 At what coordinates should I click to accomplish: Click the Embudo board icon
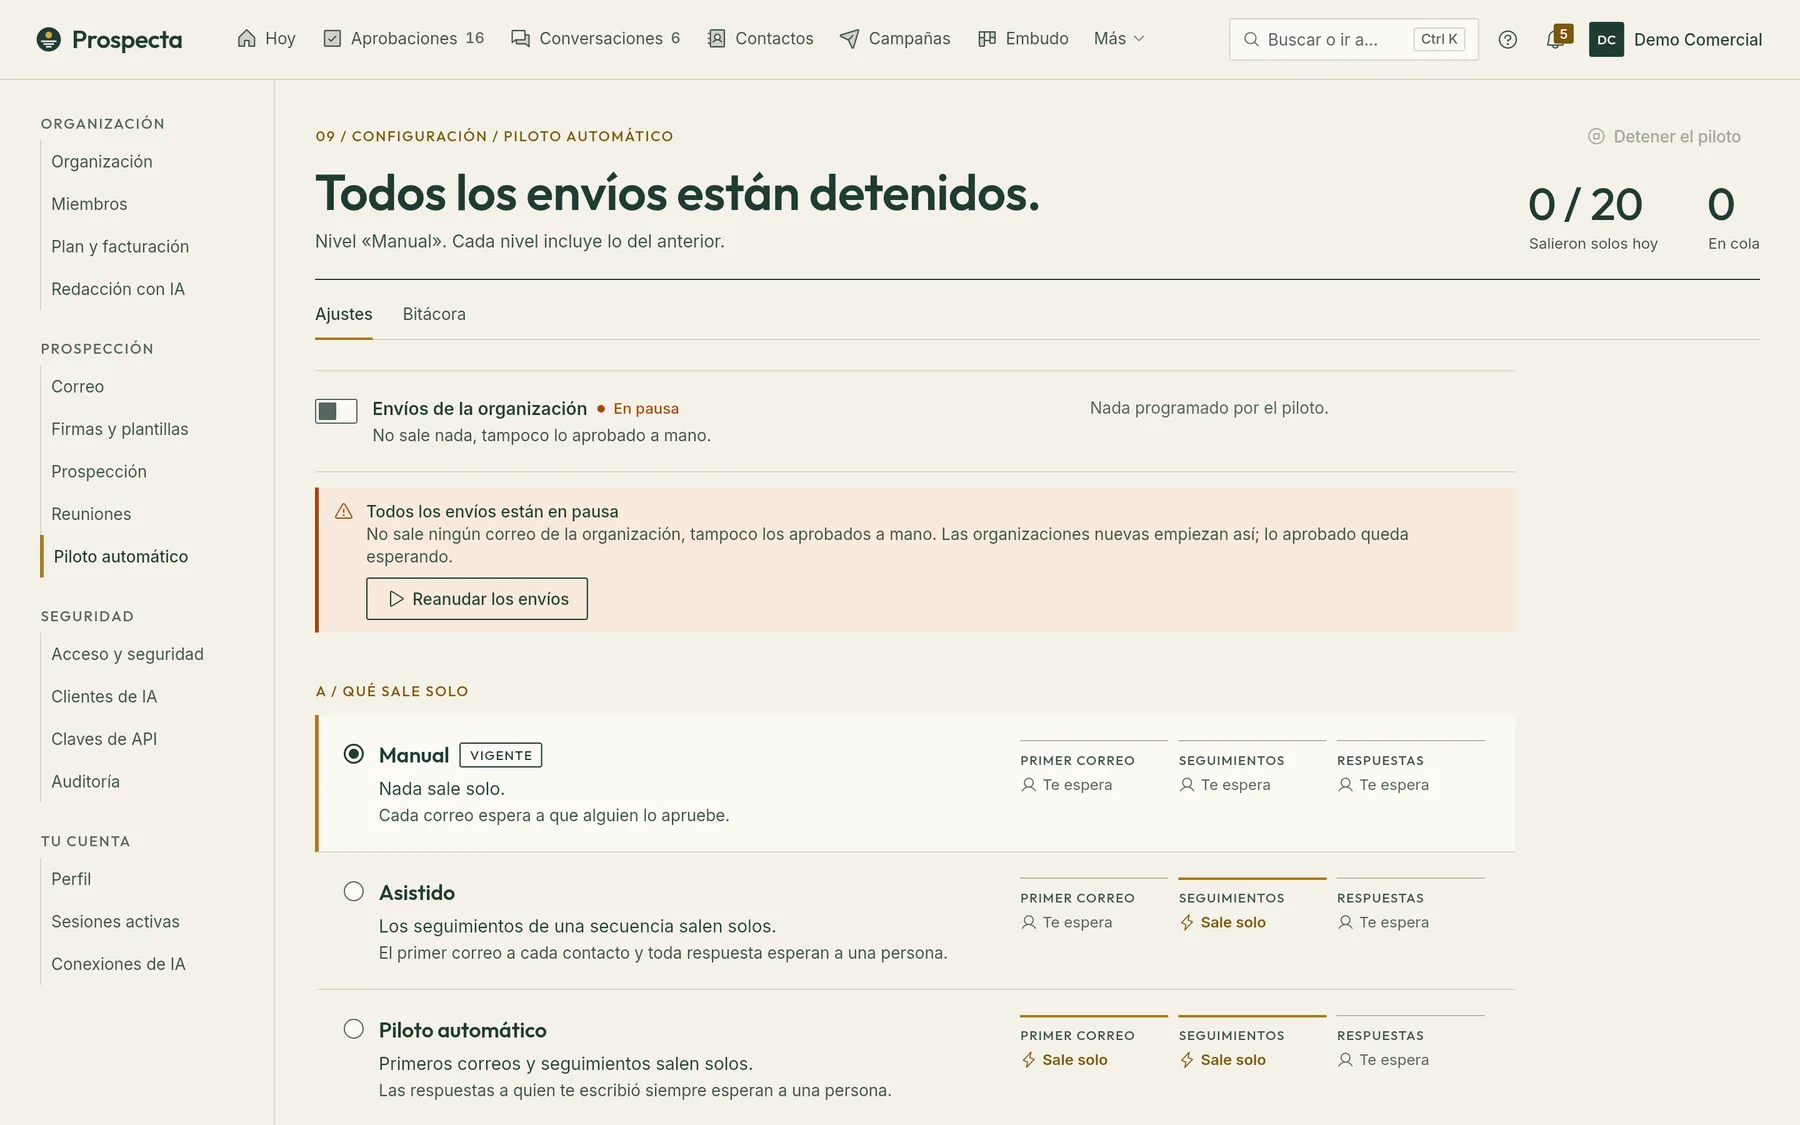coord(987,39)
